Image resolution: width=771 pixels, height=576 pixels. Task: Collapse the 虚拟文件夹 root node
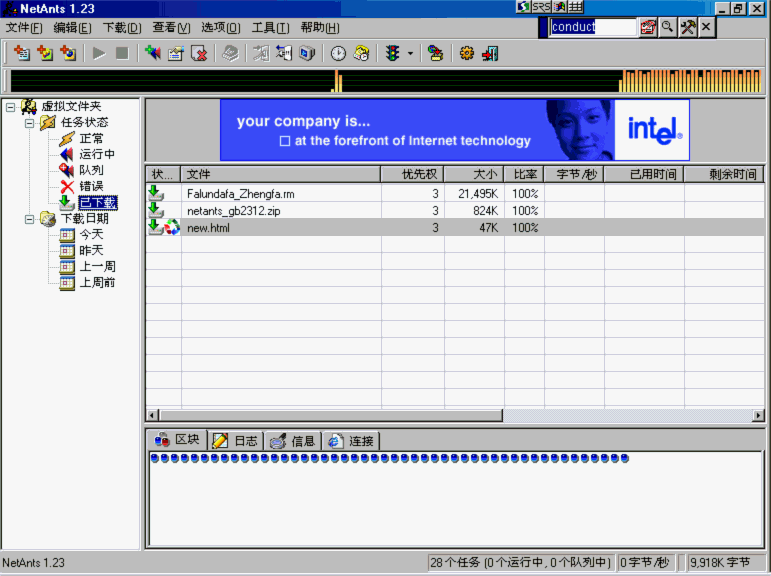10,106
